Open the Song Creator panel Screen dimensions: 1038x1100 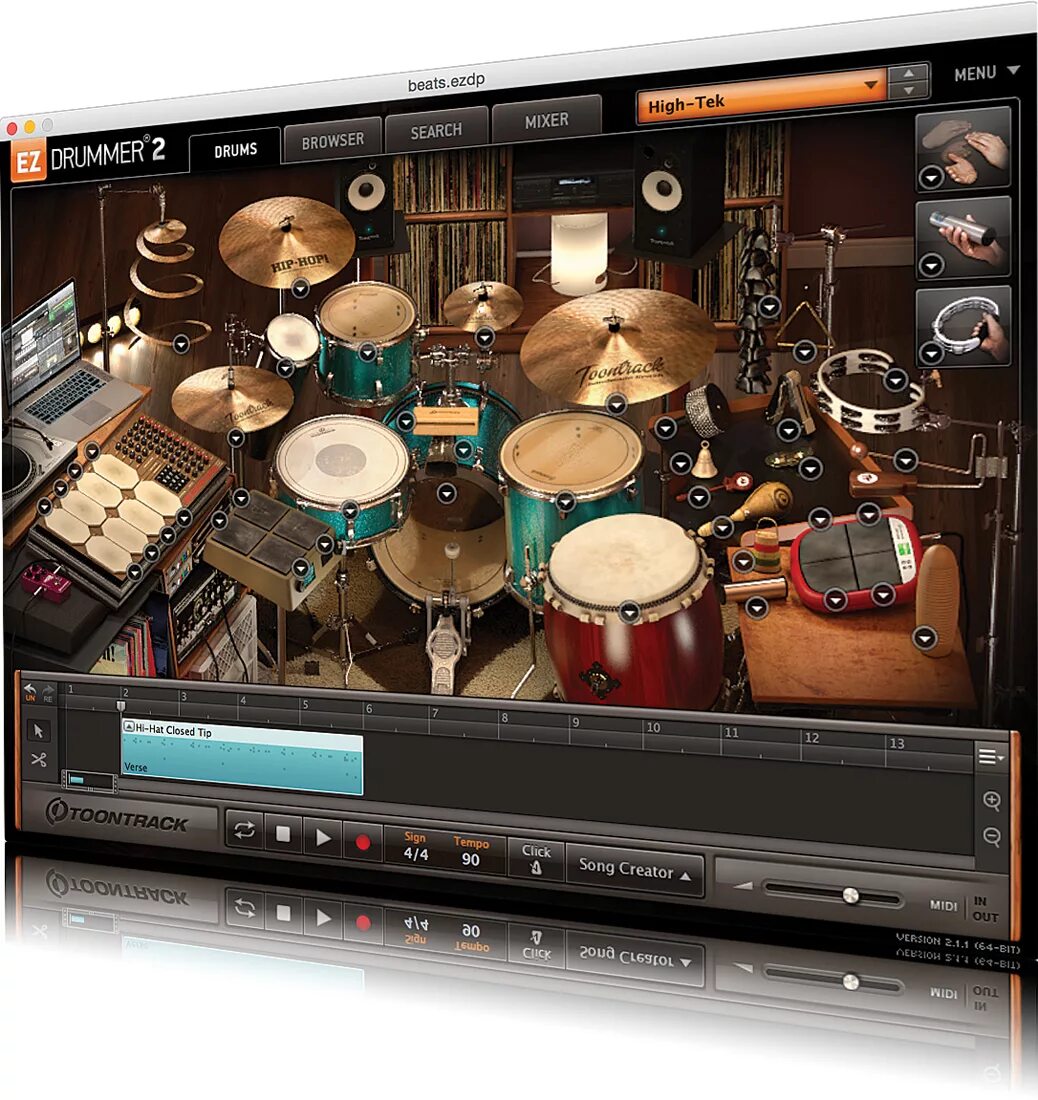pyautogui.click(x=634, y=870)
